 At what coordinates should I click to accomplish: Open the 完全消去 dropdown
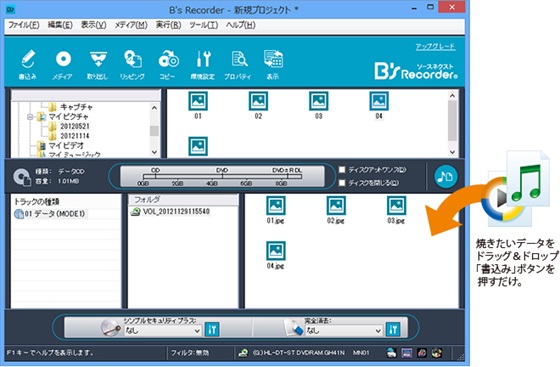coord(344,331)
